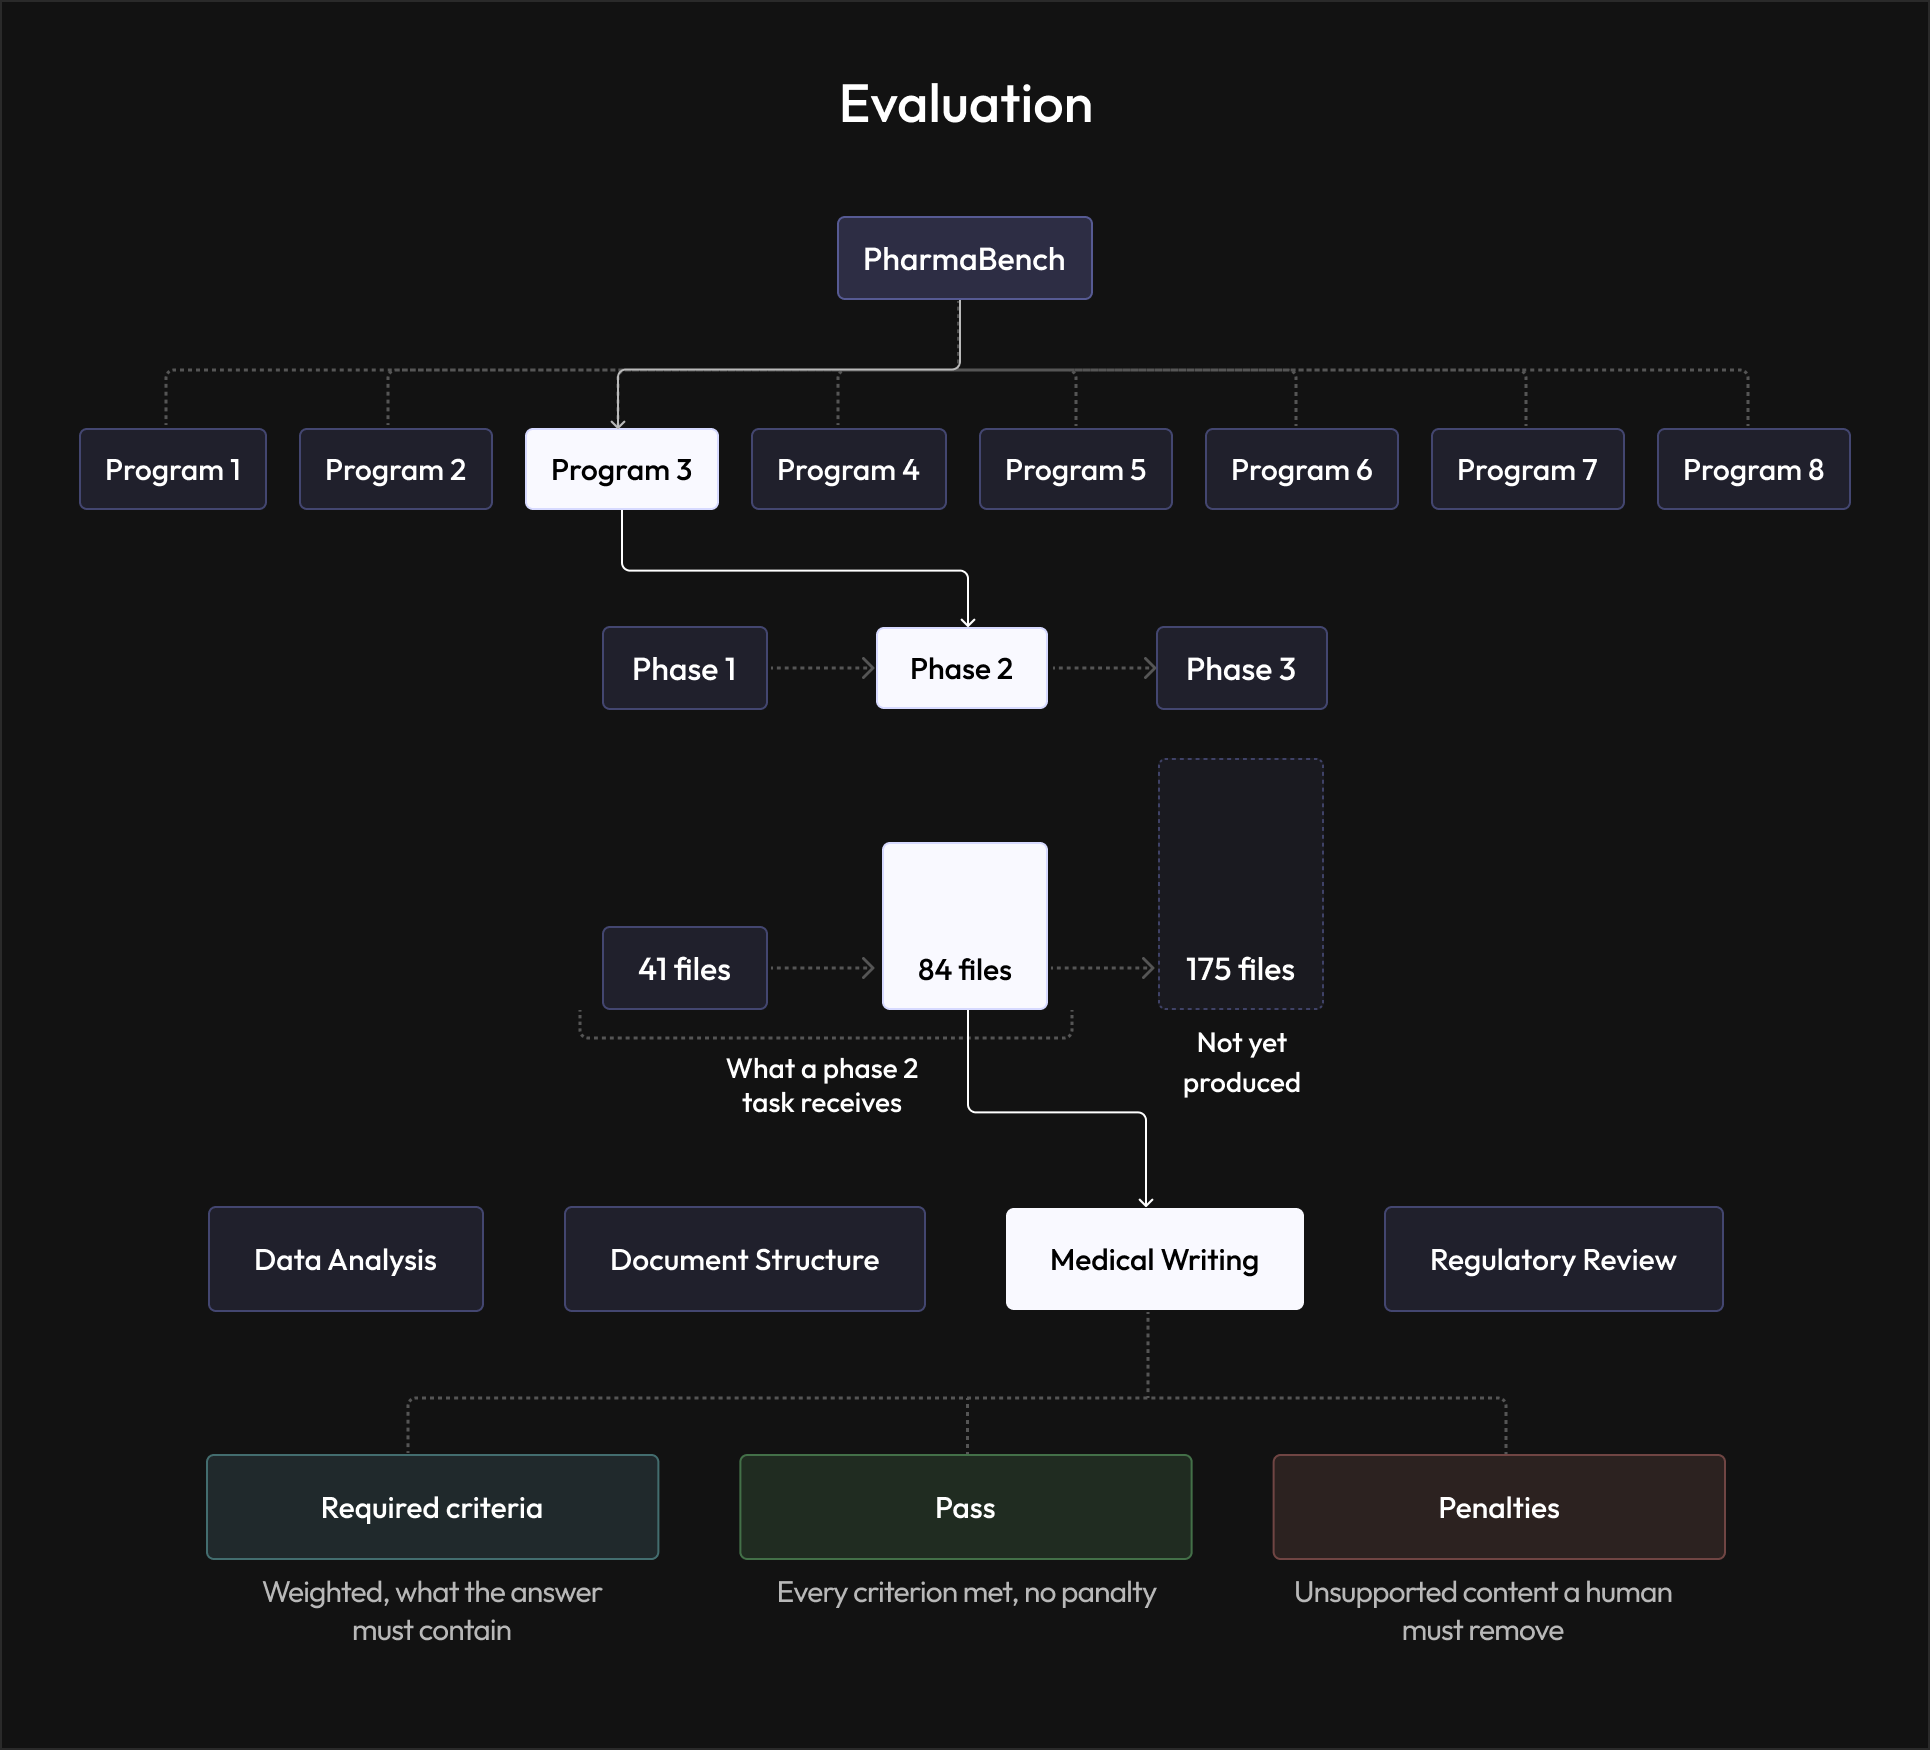Select the dashed 175 files box
The height and width of the screenshot is (1750, 1930).
[1241, 884]
